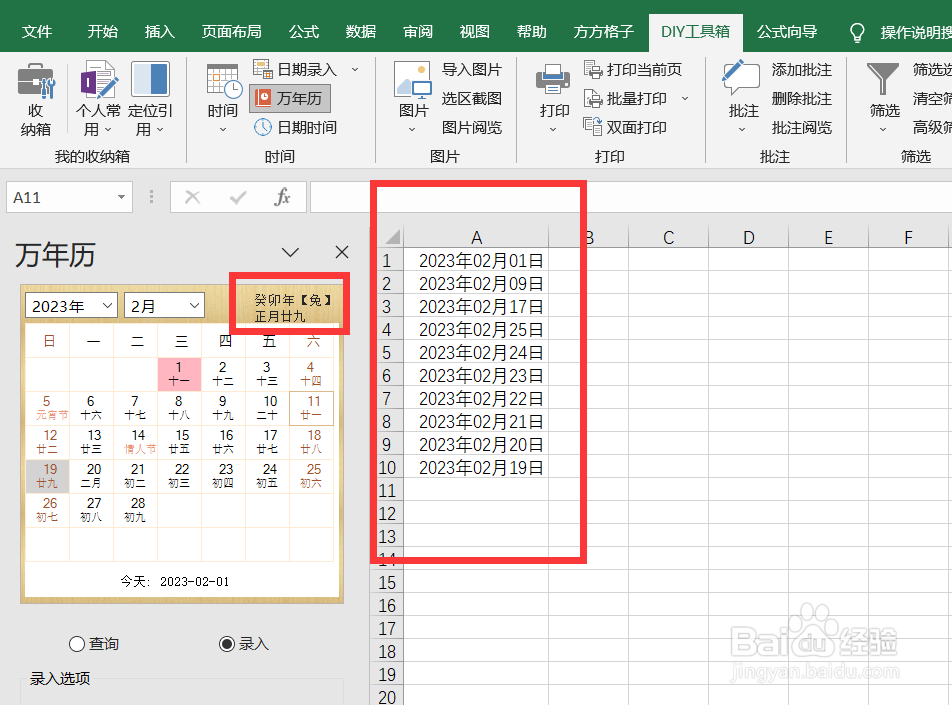952x705 pixels.
Task: Select column C header
Action: point(668,237)
